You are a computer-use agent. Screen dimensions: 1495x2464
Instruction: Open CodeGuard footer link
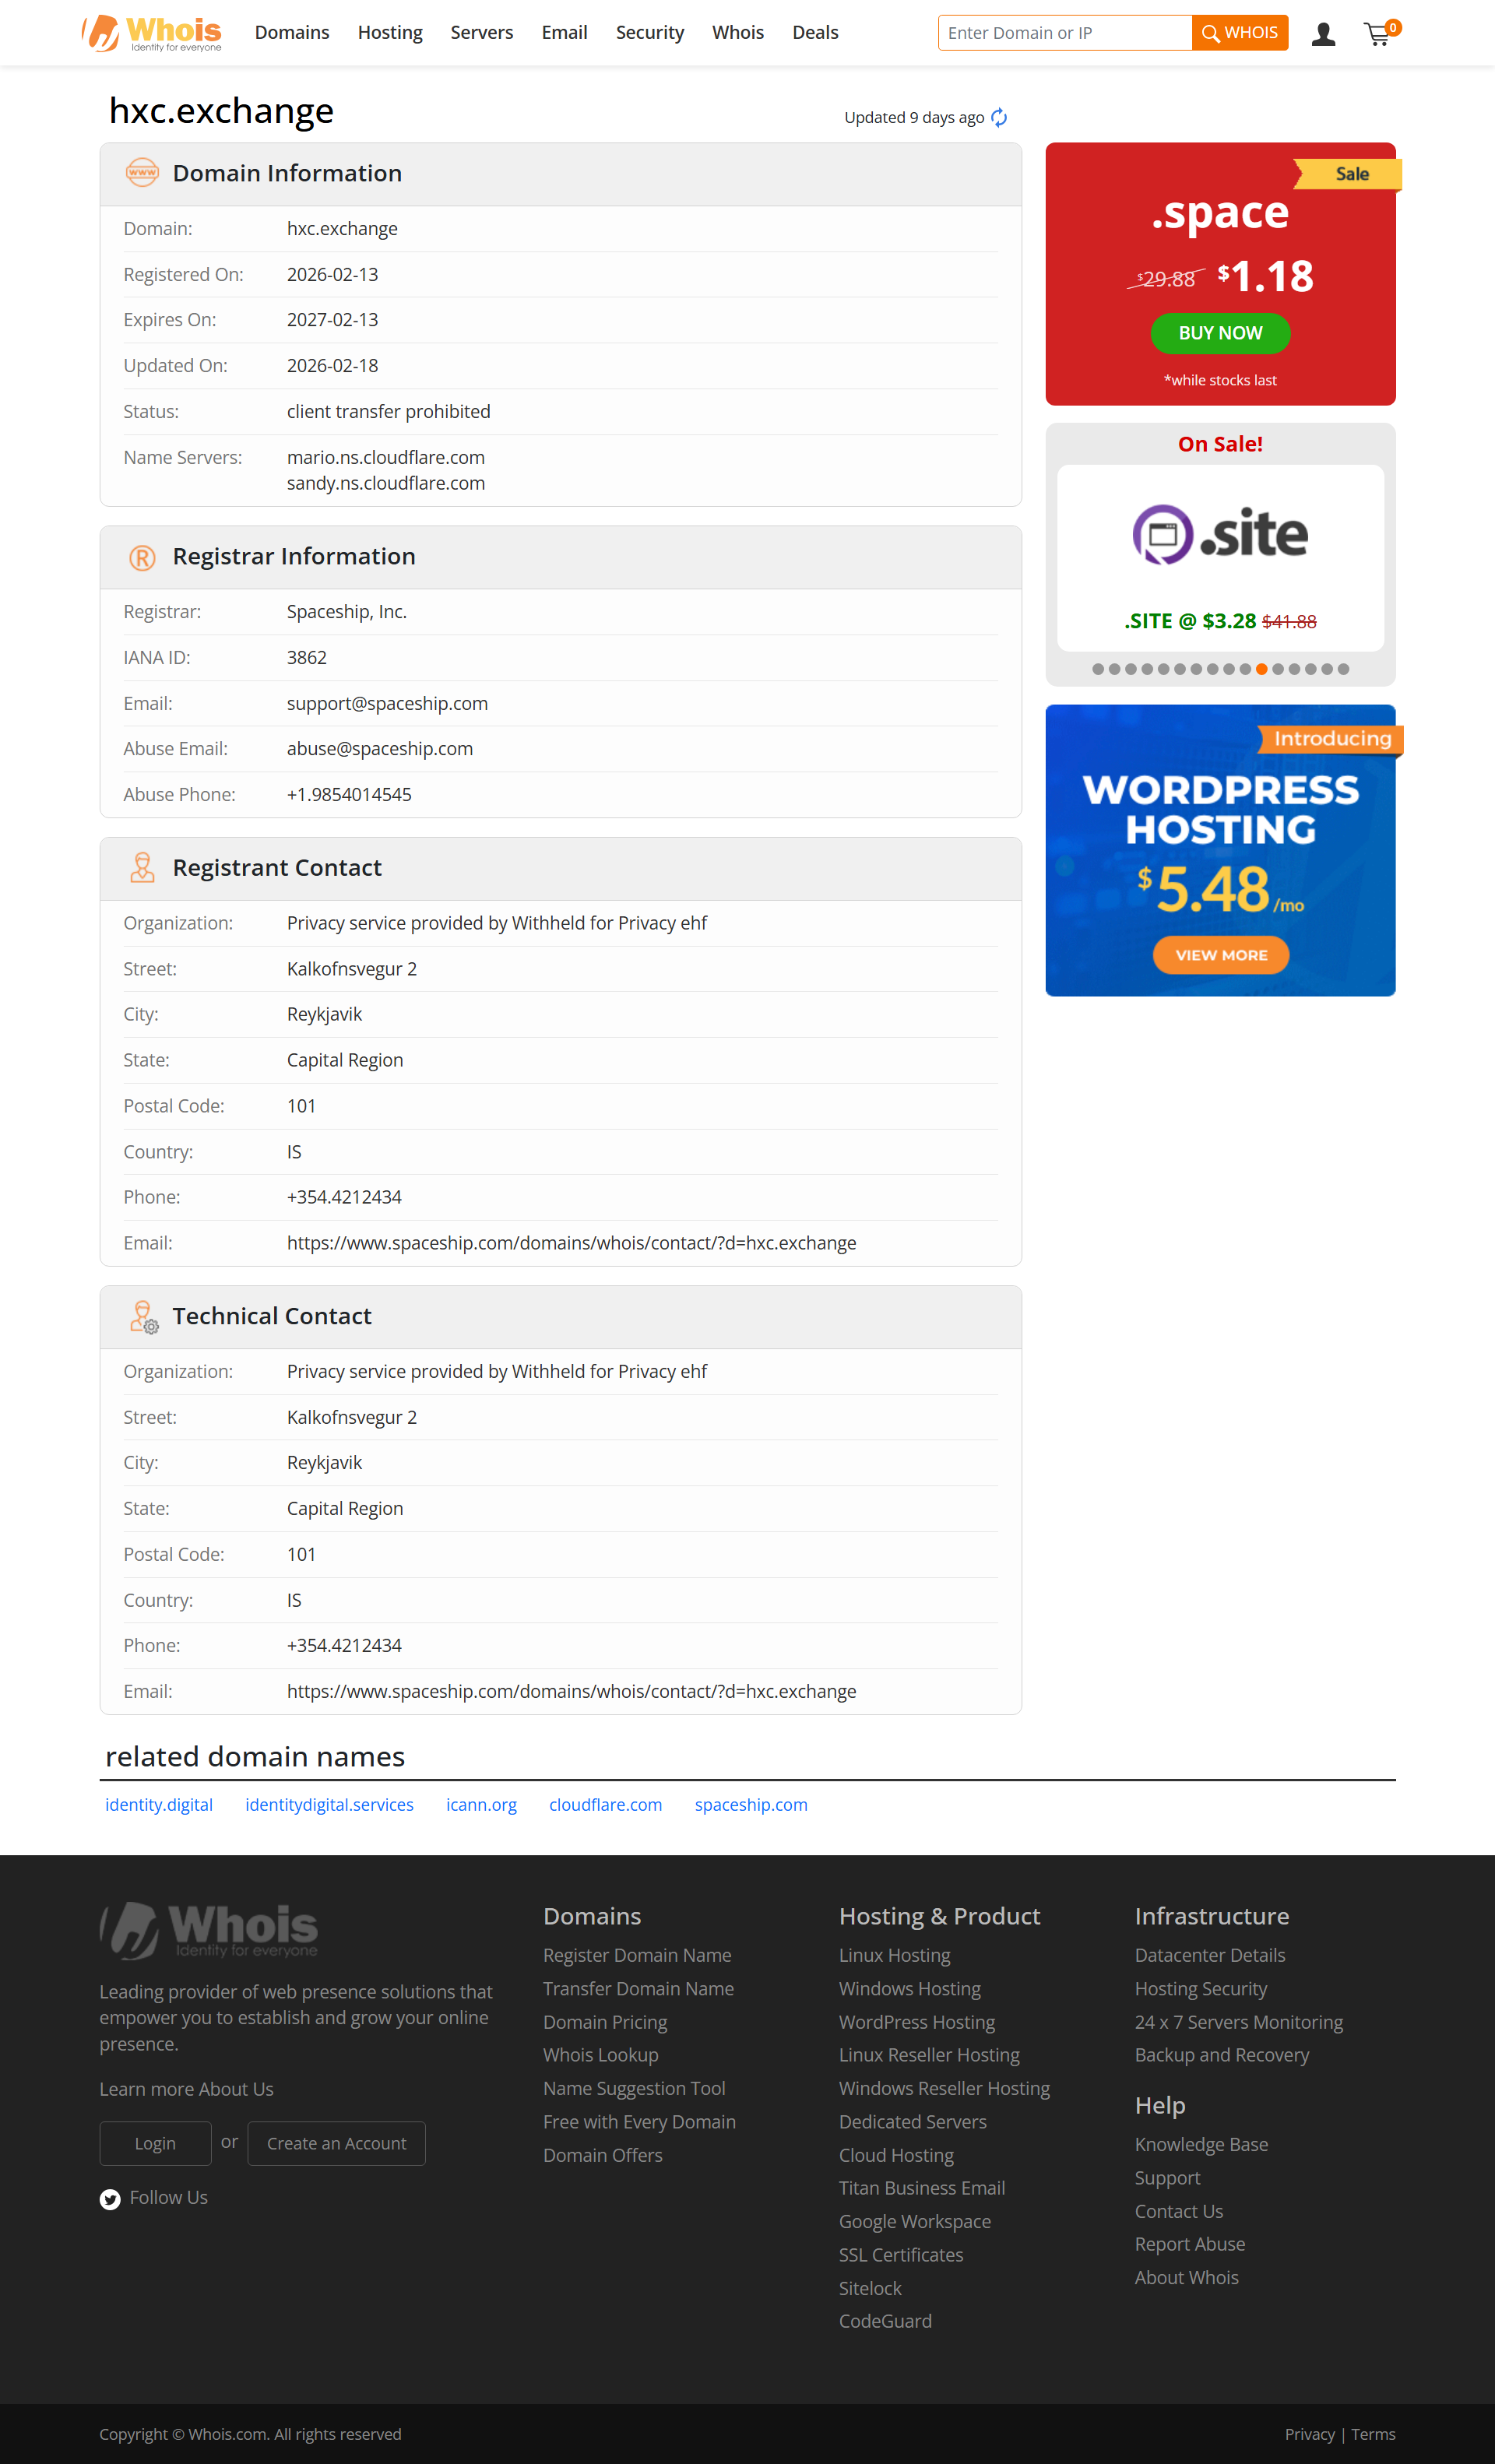pyautogui.click(x=885, y=2322)
